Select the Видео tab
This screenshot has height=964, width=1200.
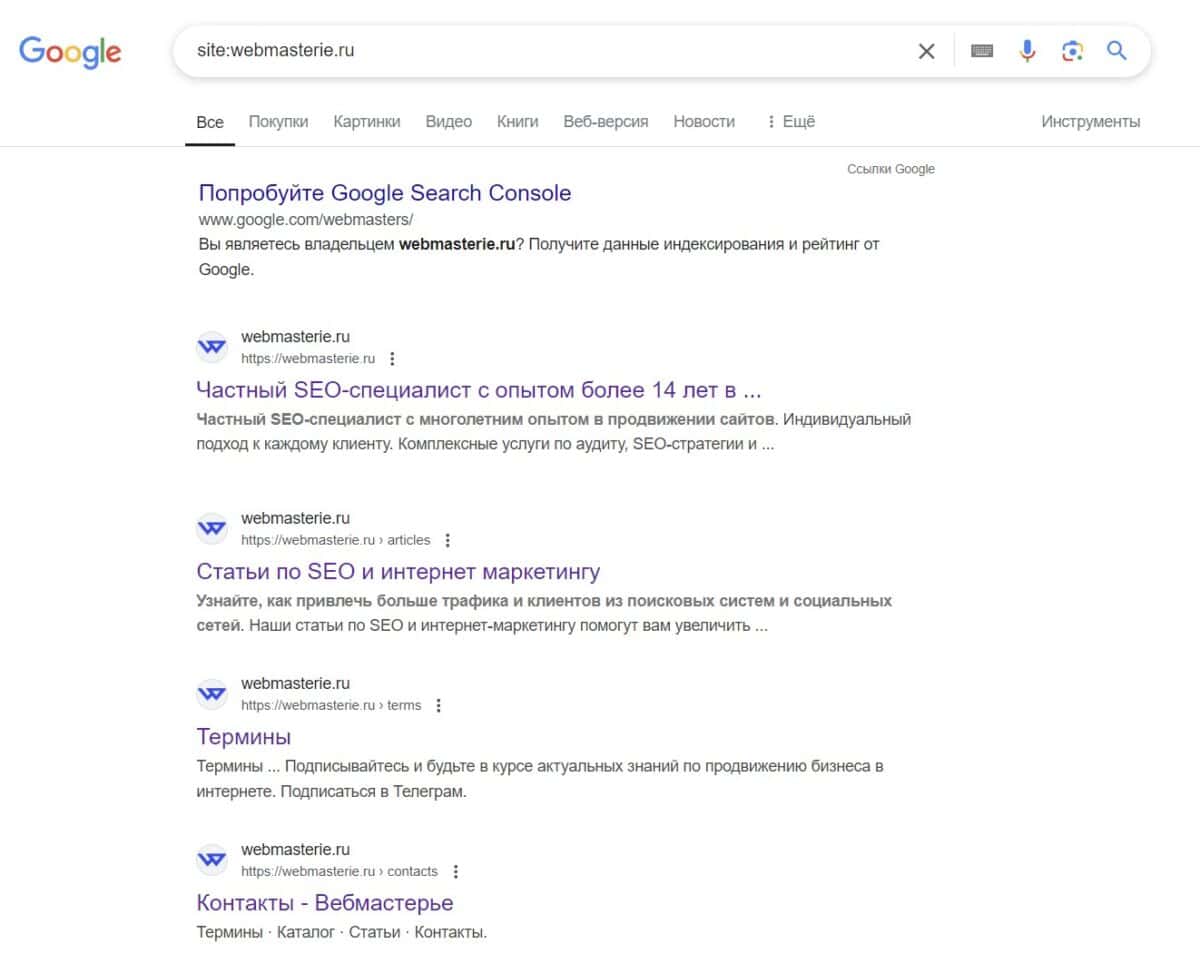(447, 121)
